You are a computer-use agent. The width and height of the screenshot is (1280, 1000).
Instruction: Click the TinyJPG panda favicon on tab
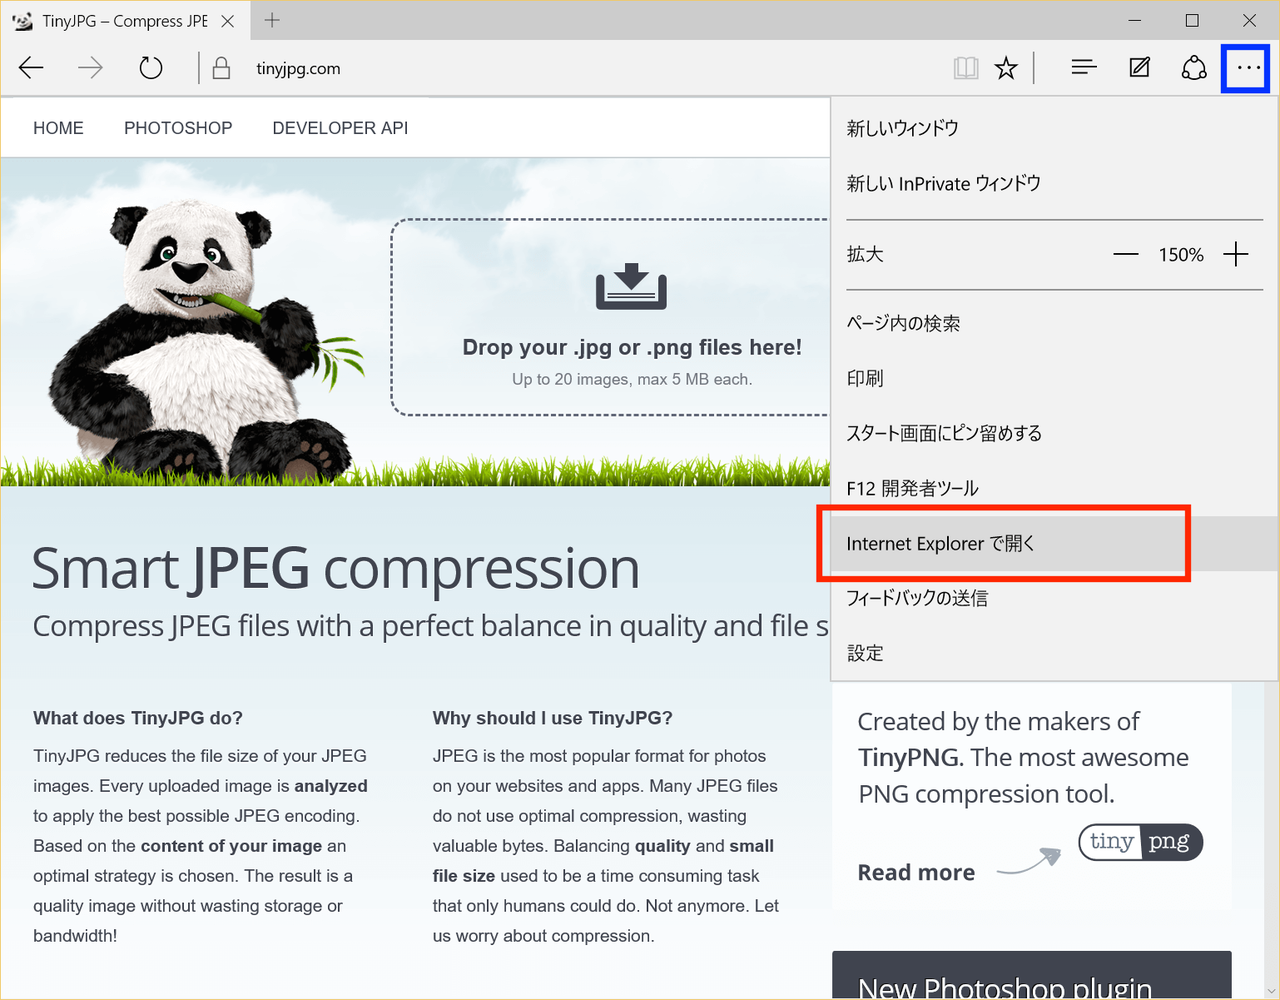[x=22, y=20]
